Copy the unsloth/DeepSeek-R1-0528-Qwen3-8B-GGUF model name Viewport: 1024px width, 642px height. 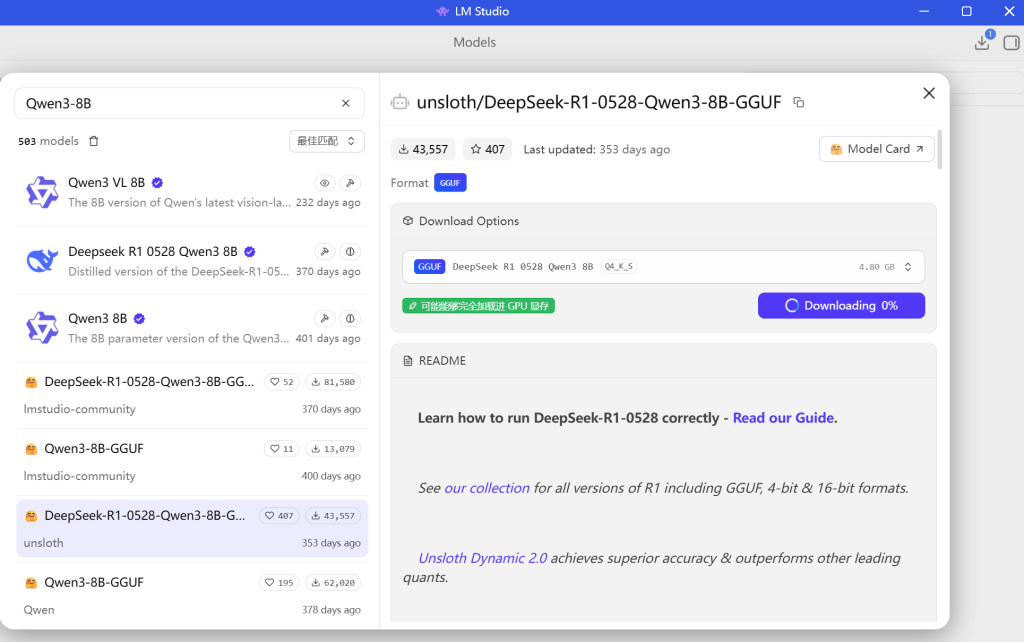pyautogui.click(x=799, y=103)
